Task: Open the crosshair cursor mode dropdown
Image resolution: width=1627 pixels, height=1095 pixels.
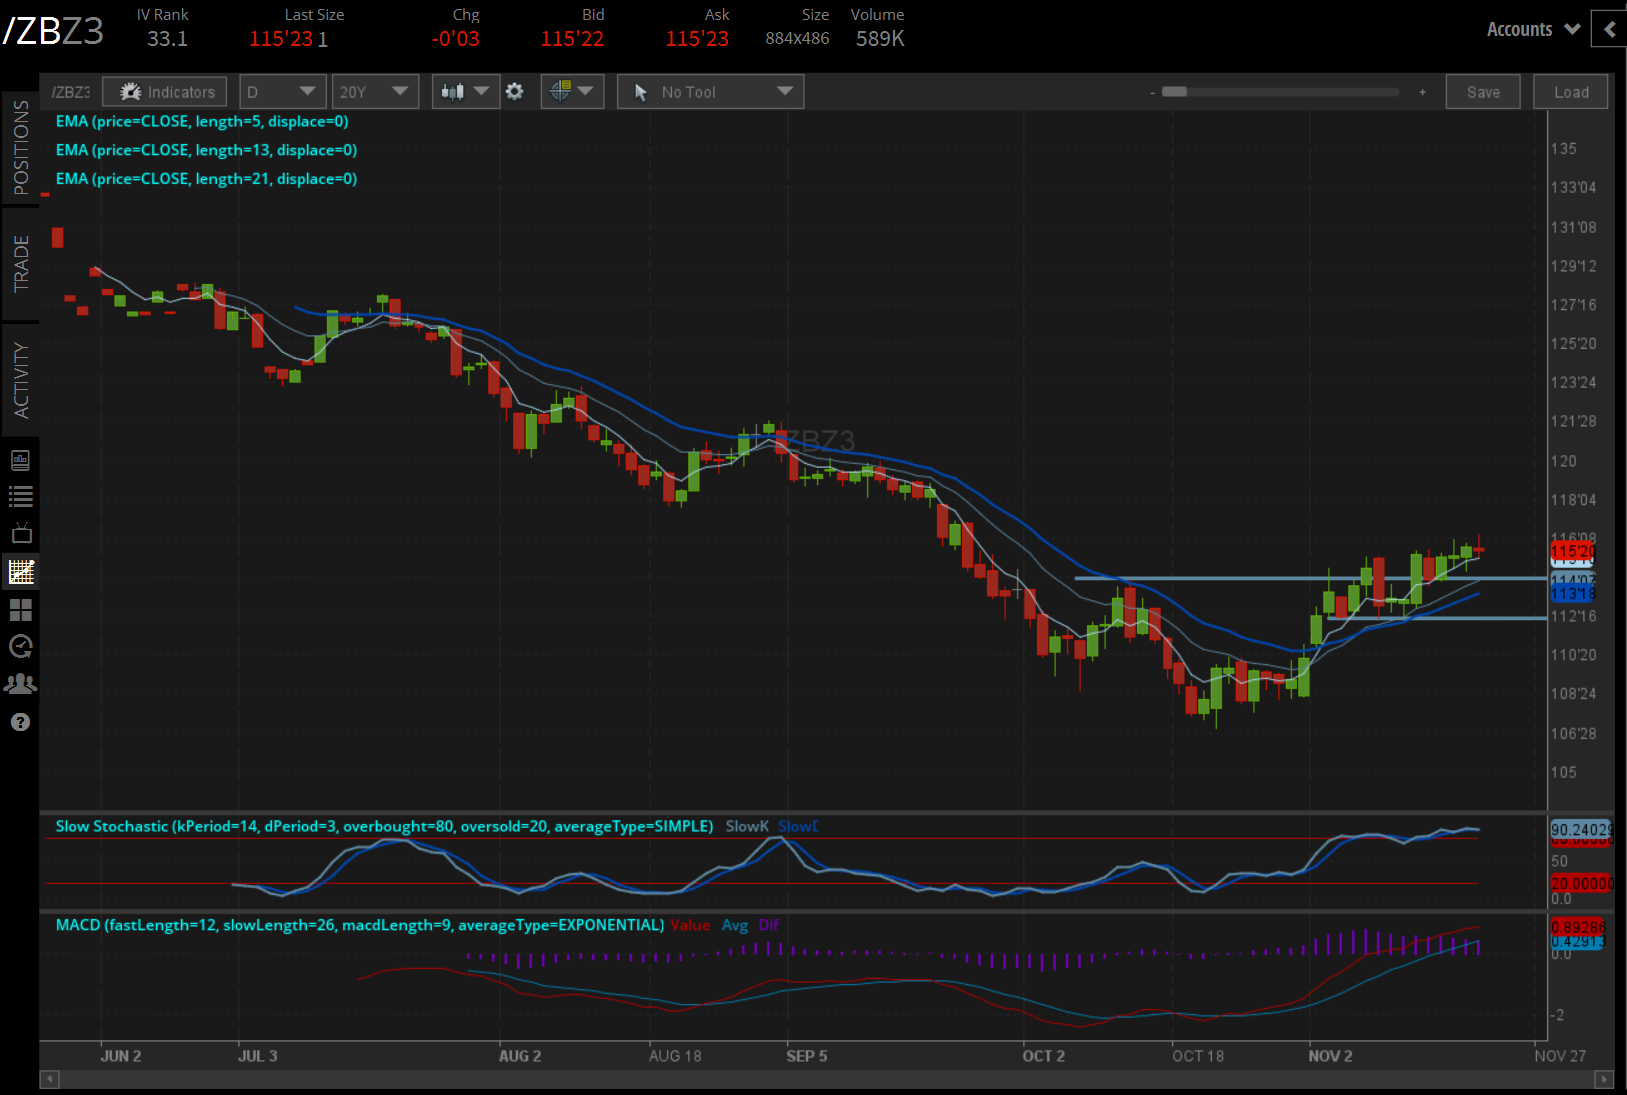Action: tap(572, 92)
